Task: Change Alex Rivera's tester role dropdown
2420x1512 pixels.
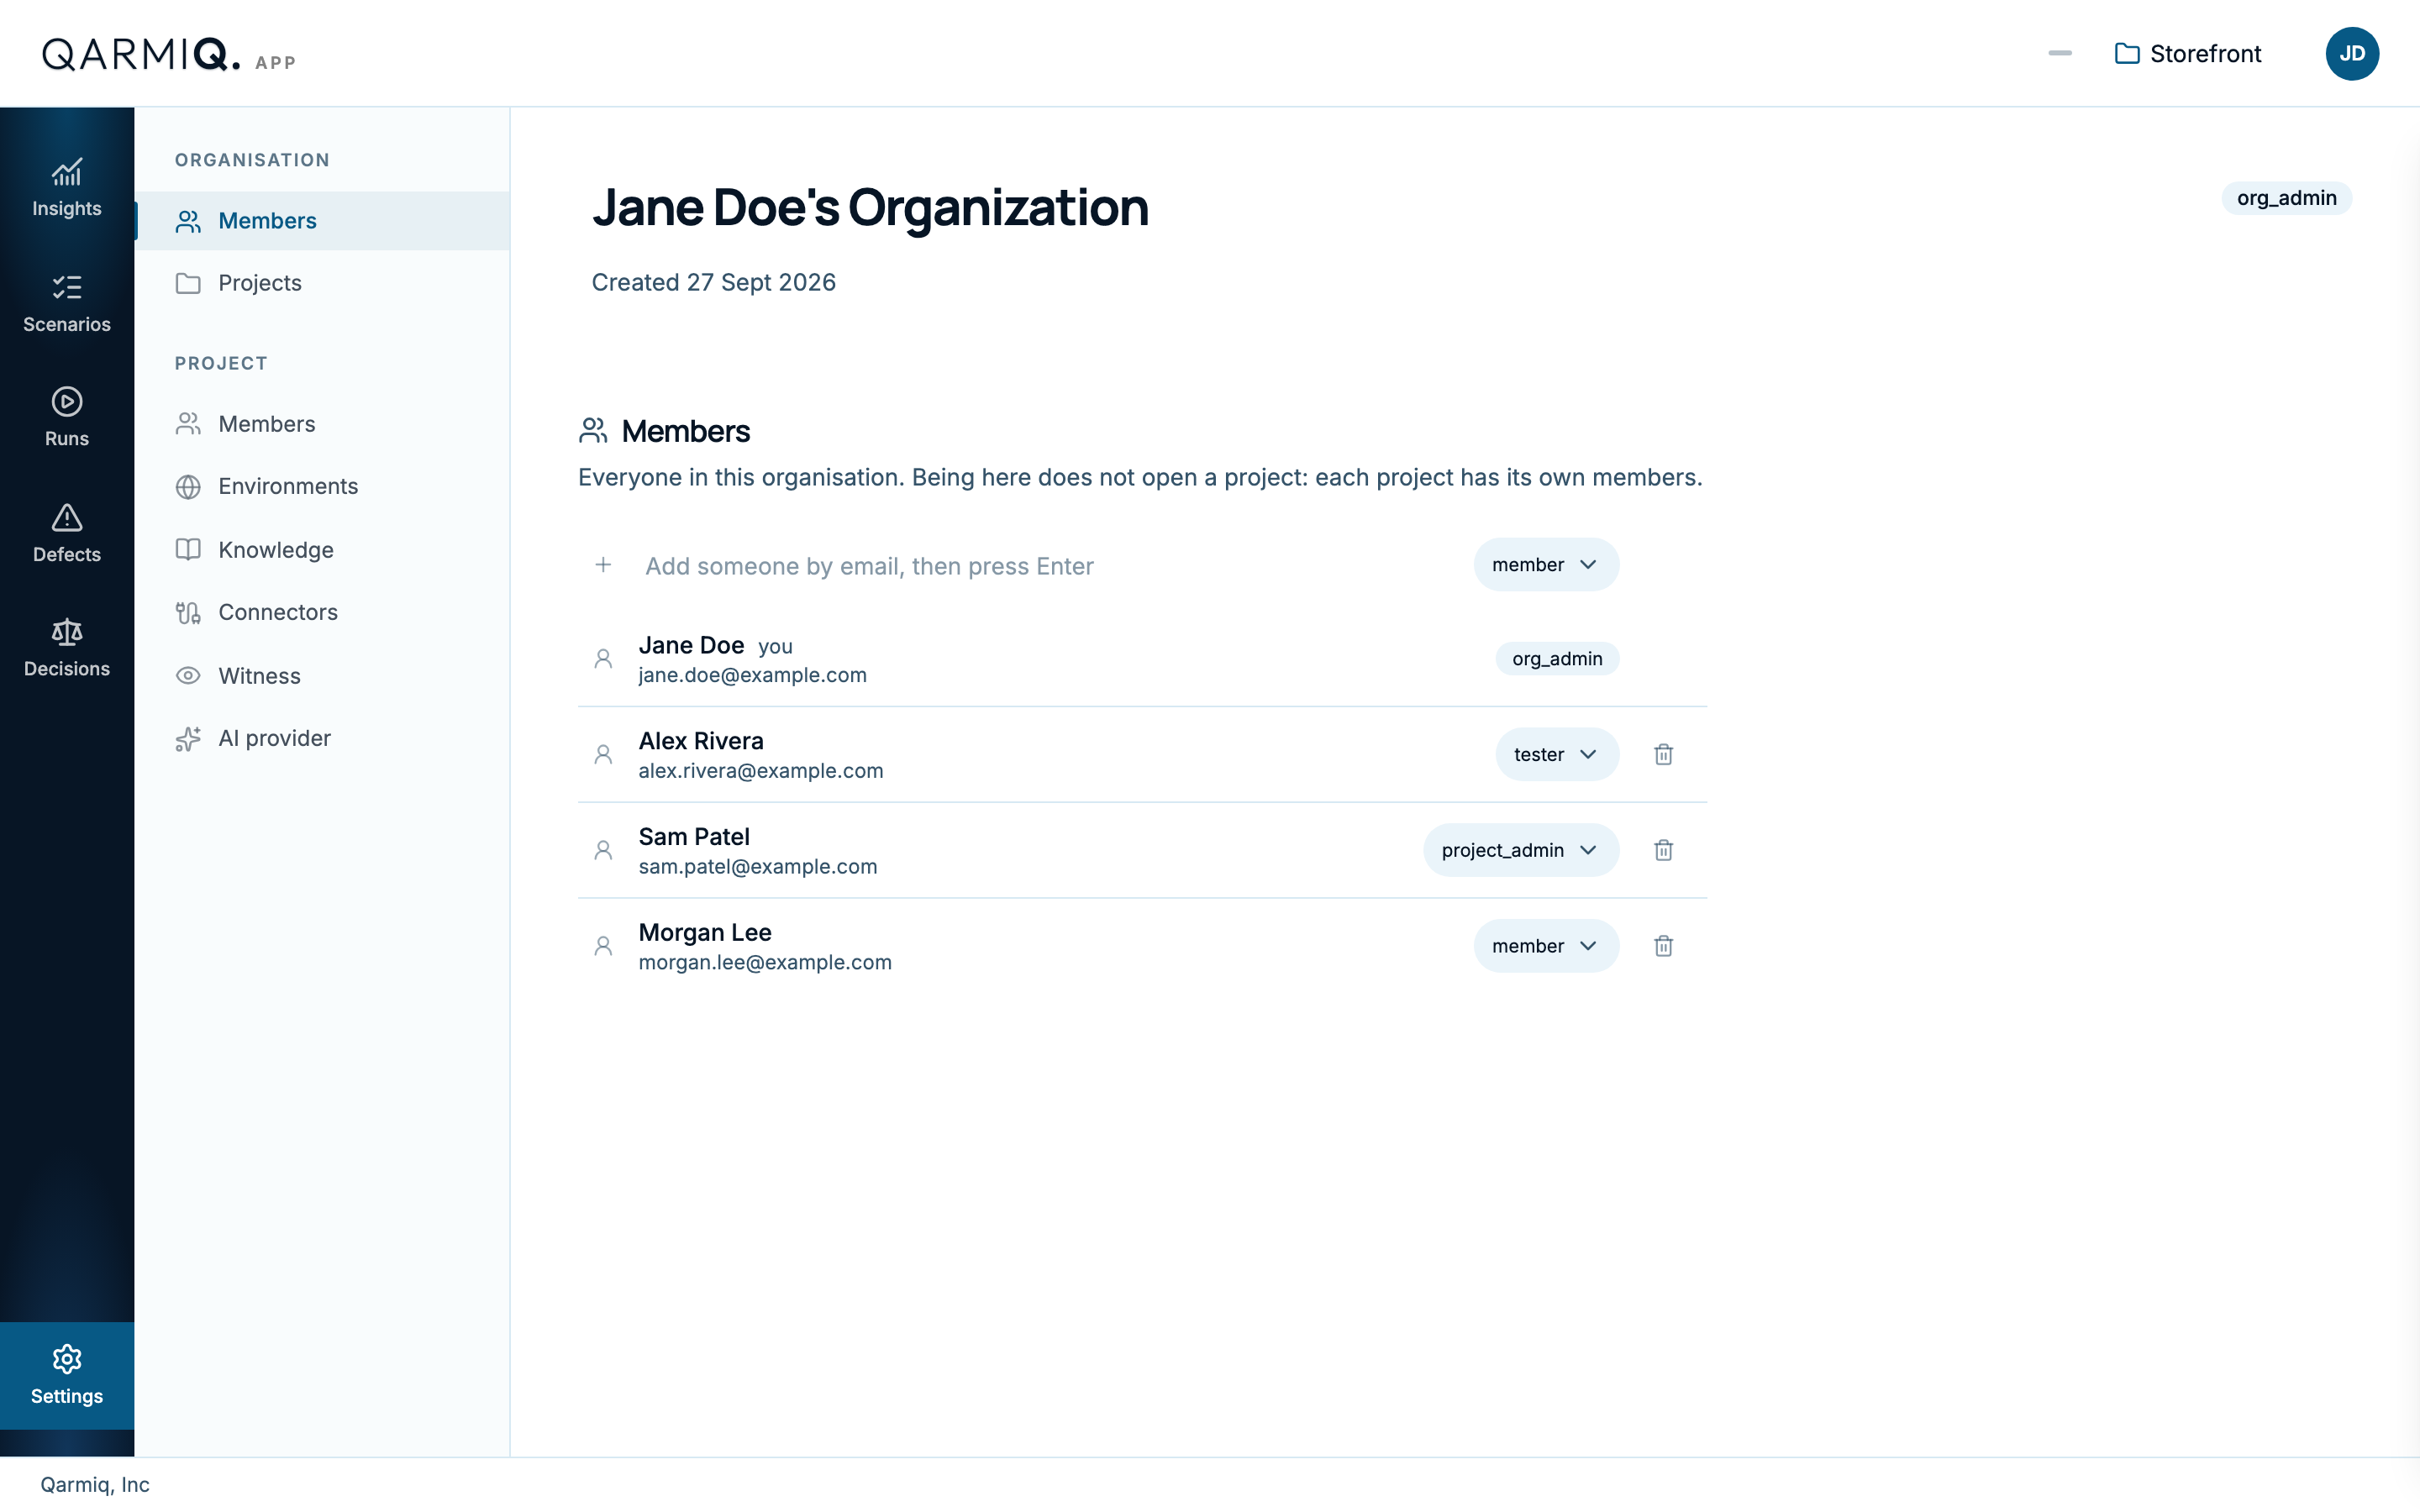Action: [1557, 754]
